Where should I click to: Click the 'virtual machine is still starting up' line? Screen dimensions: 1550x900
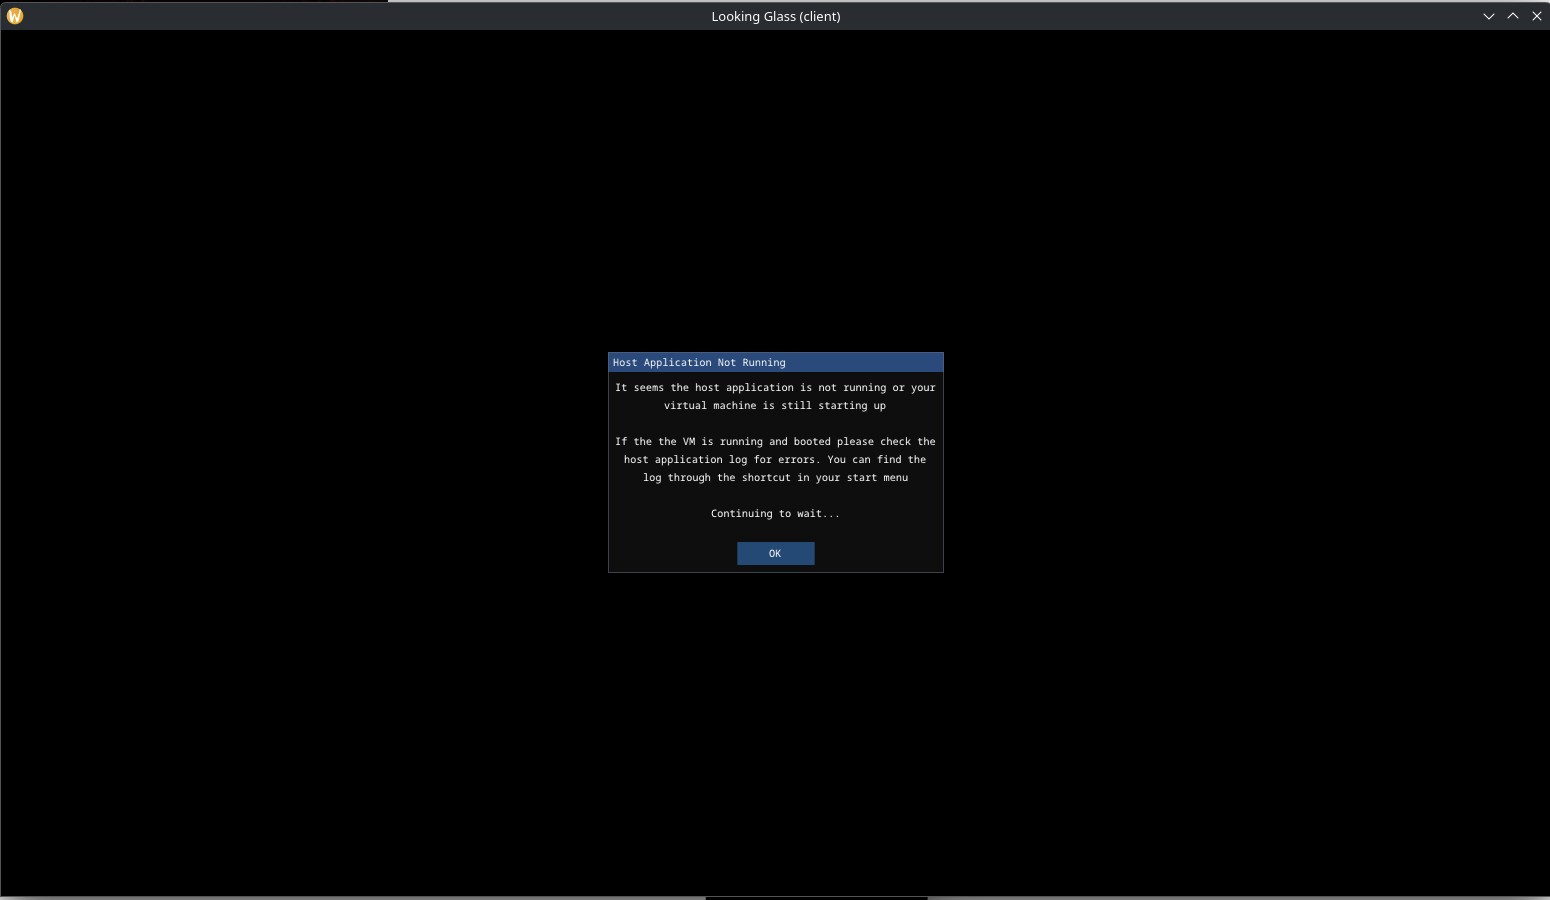pos(775,405)
